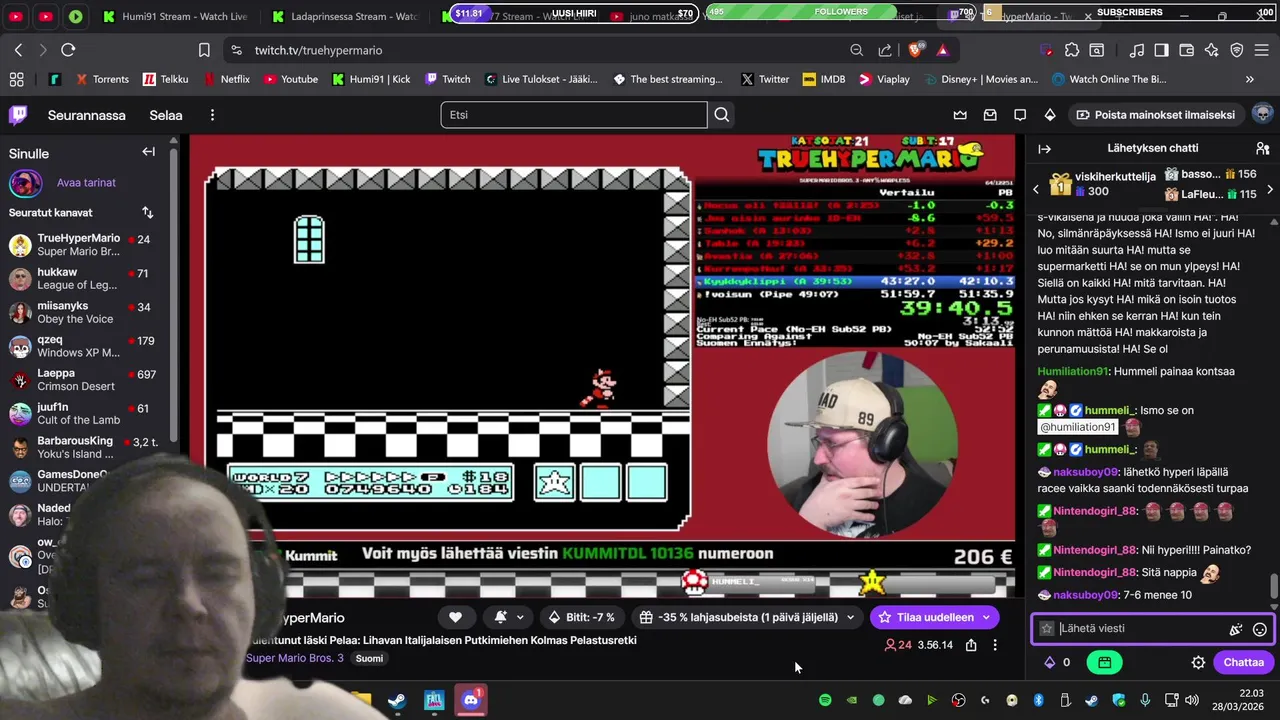Open Netflix bookmark
This screenshot has height=720, width=1280.
[x=227, y=79]
